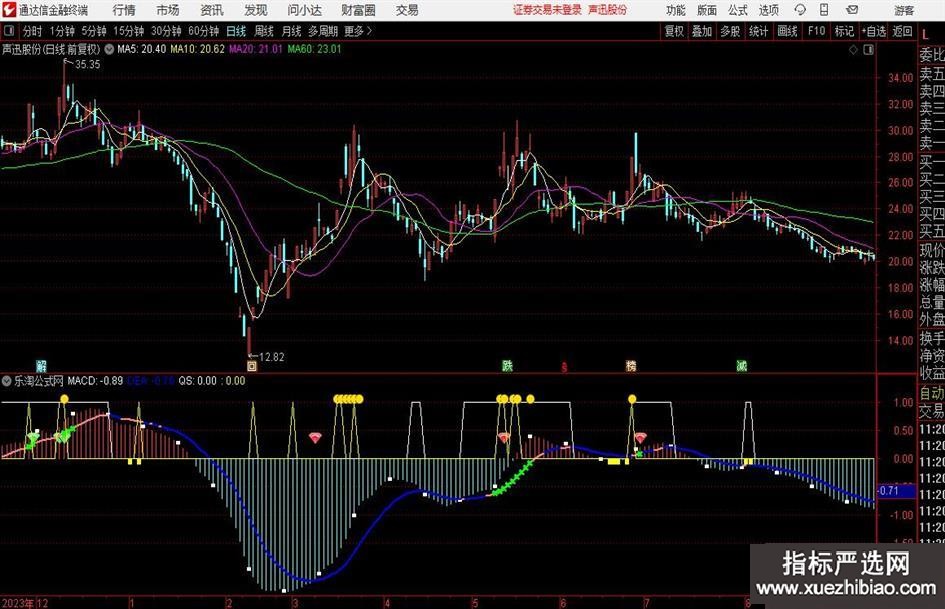Click the 12.82 low price marker
Screen dimensions: 945x609
tap(270, 357)
